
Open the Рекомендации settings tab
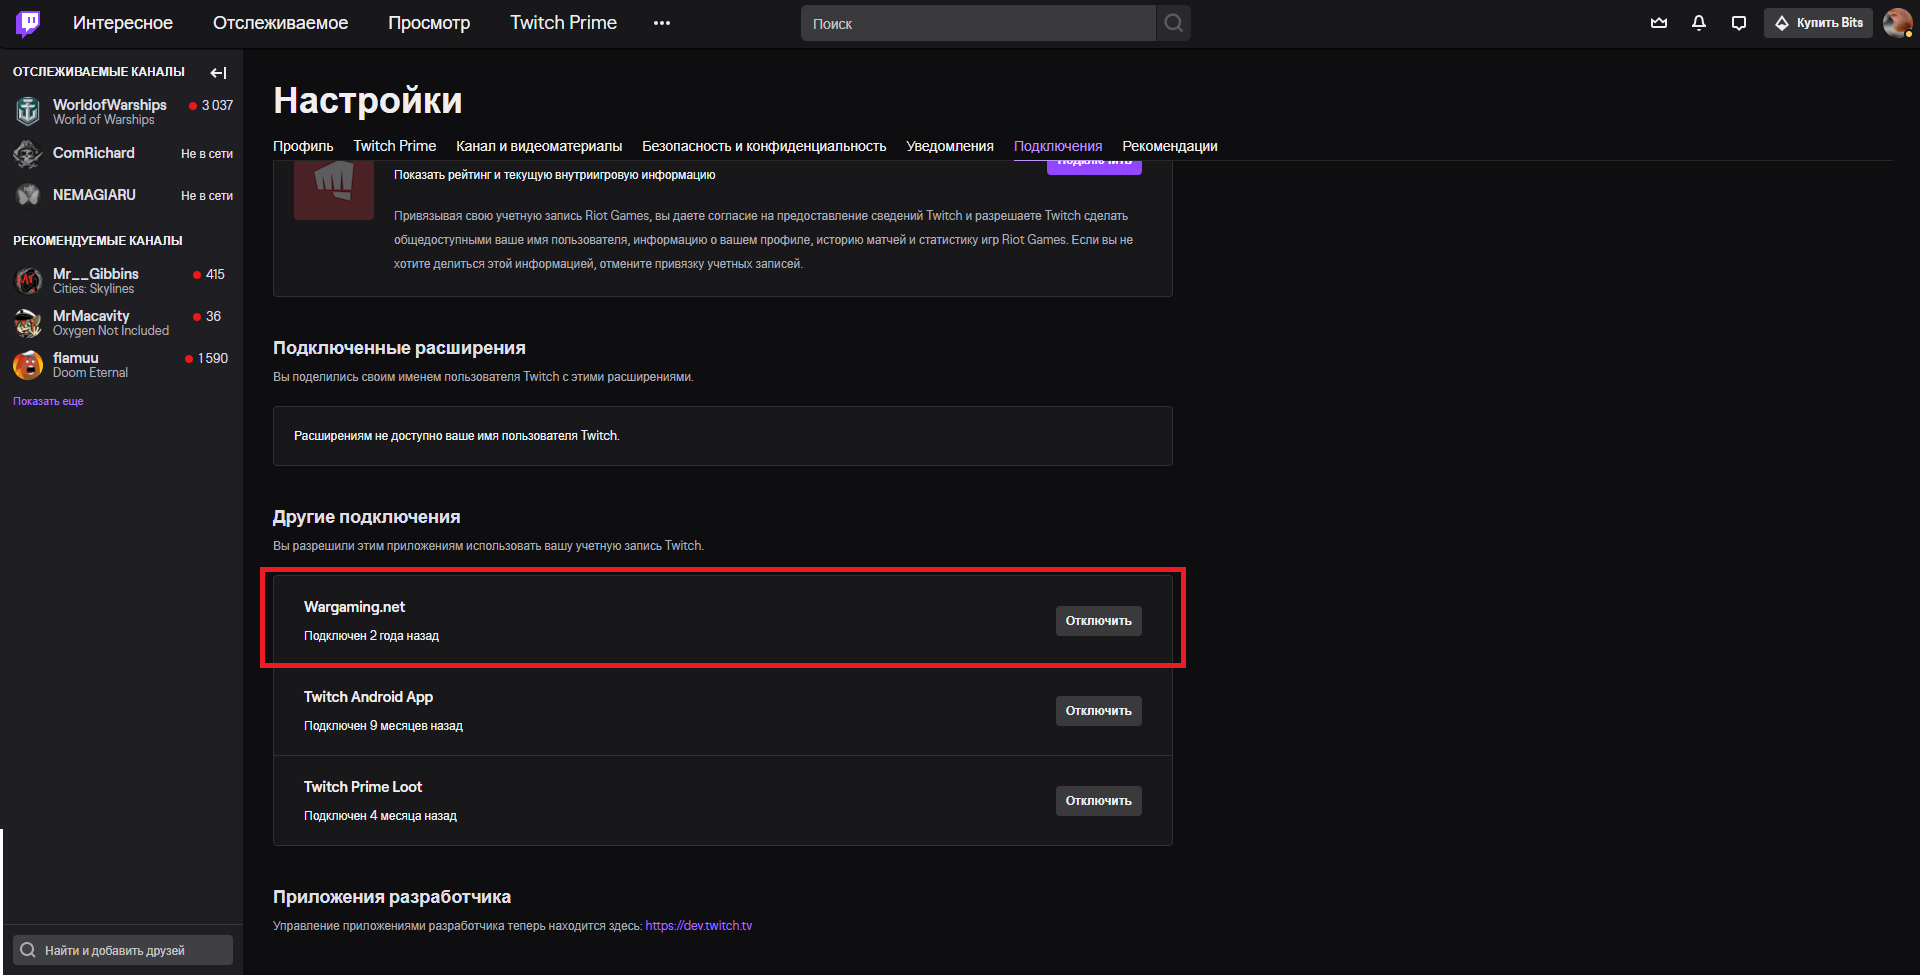coord(1170,146)
